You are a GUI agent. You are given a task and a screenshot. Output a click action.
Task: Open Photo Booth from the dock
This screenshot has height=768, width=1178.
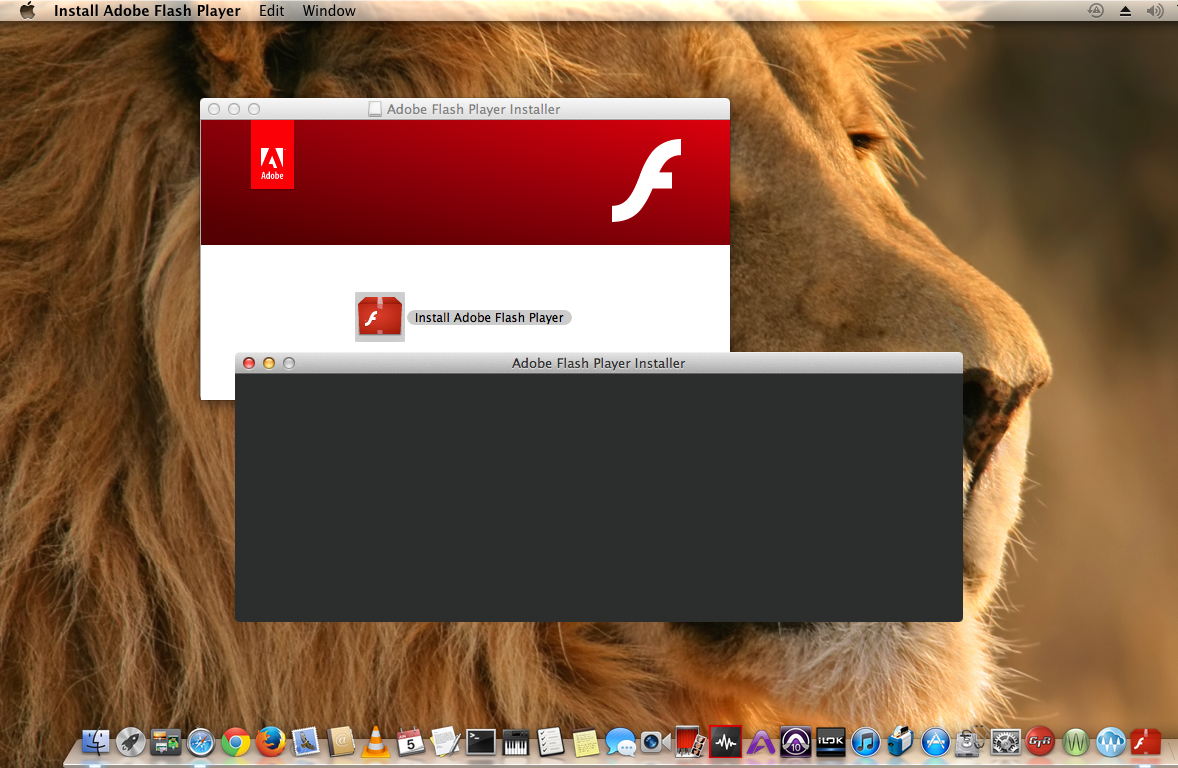690,742
